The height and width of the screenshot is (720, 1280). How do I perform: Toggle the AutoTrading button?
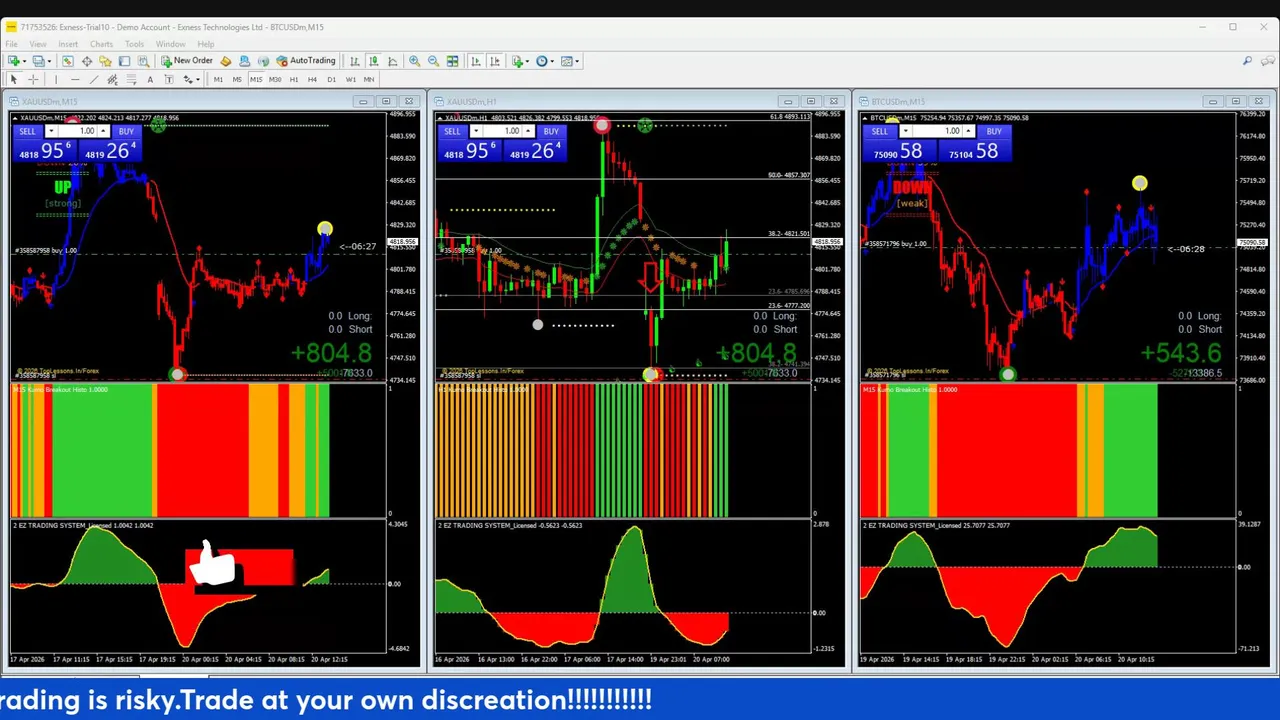point(306,61)
